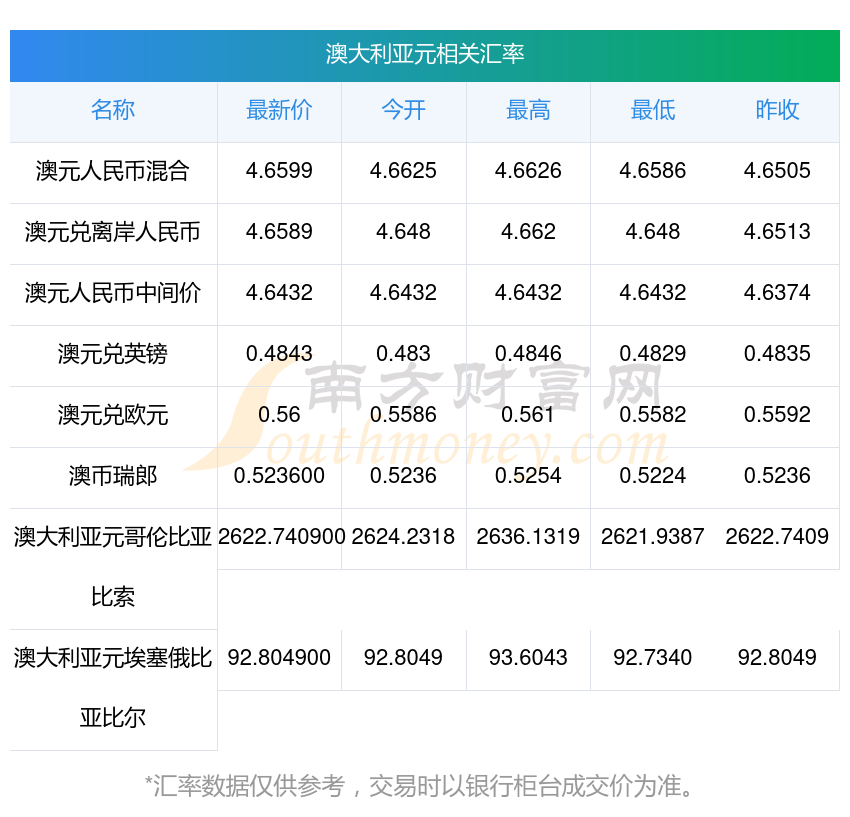Click latest price 2622.740900
The width and height of the screenshot is (850, 817).
(x=281, y=537)
